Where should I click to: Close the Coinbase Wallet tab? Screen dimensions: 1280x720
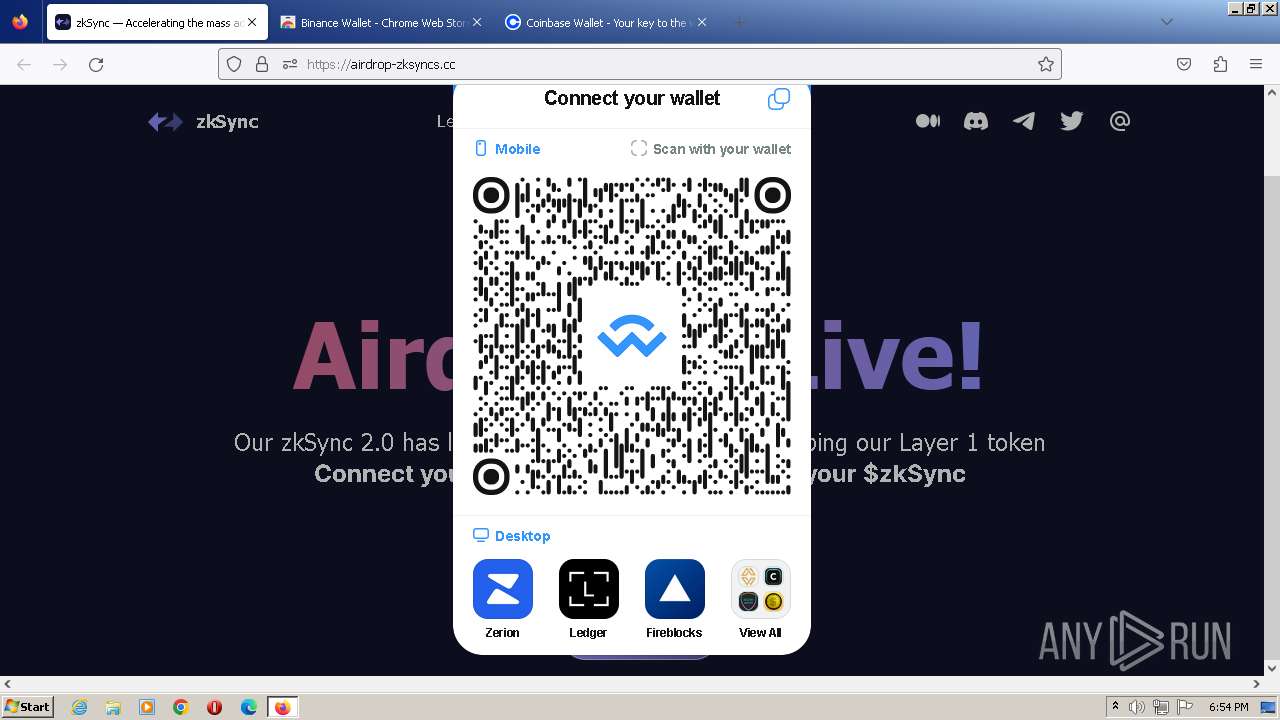pyautogui.click(x=701, y=22)
